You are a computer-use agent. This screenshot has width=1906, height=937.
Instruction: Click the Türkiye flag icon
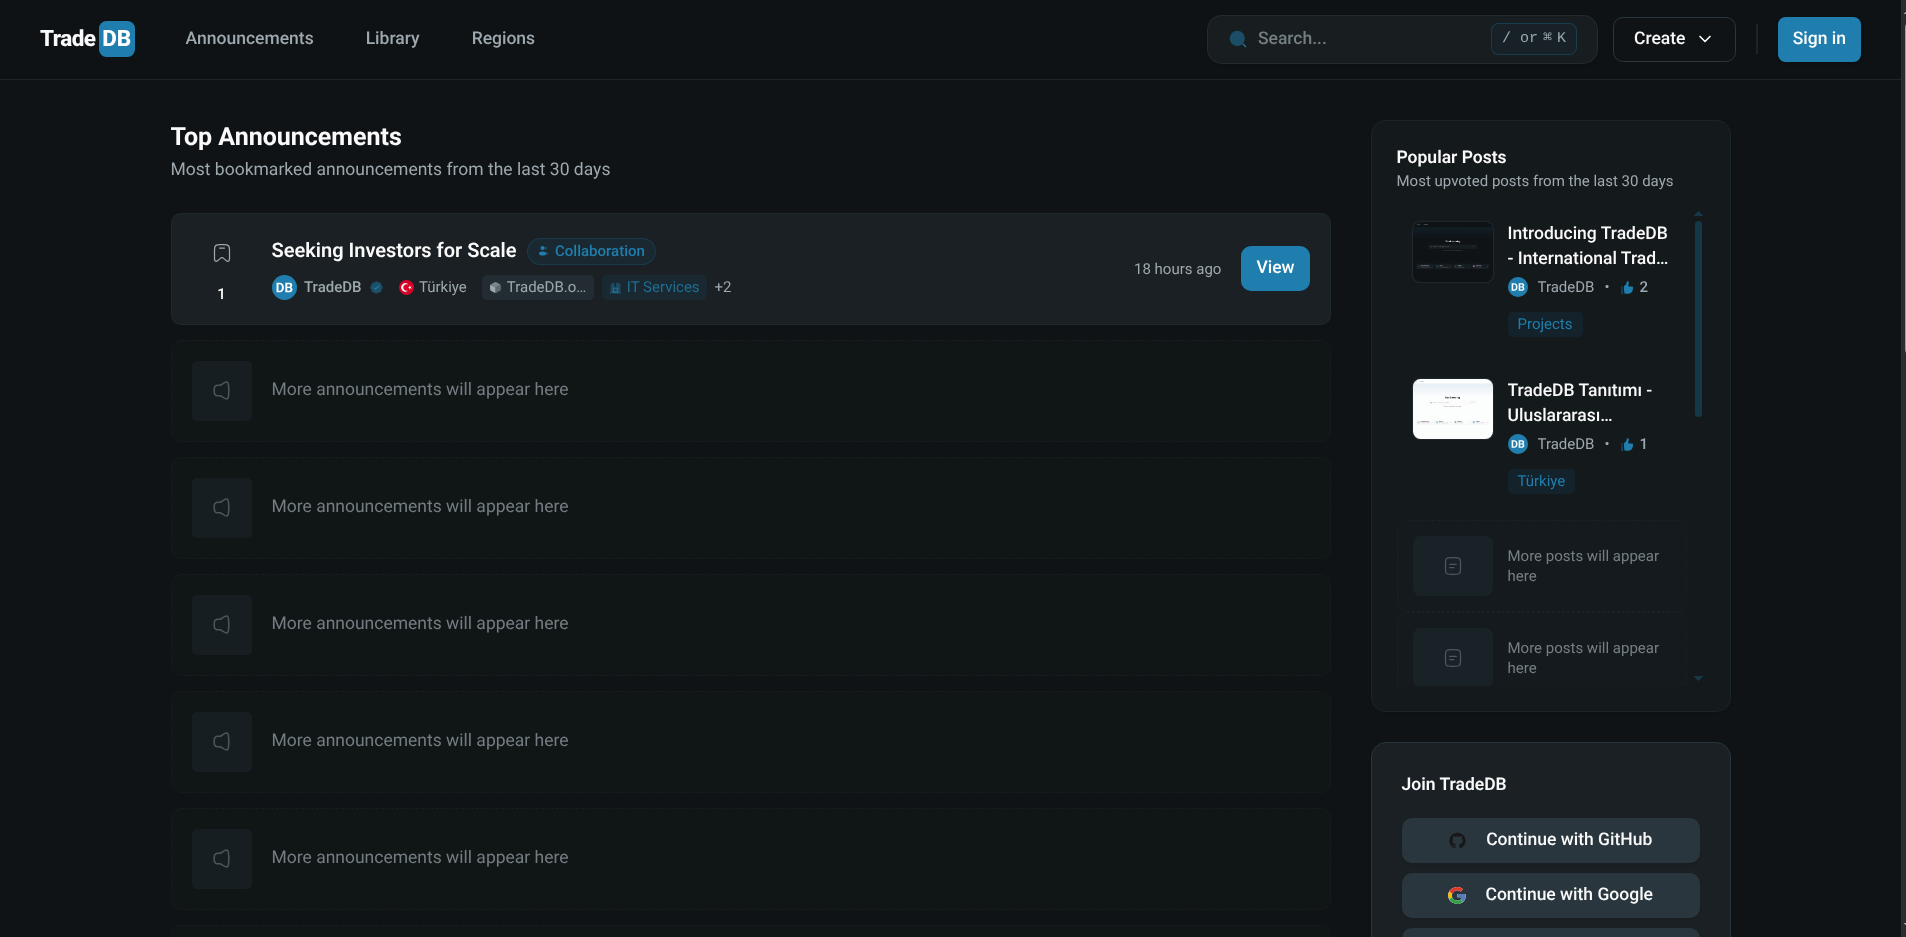(406, 287)
